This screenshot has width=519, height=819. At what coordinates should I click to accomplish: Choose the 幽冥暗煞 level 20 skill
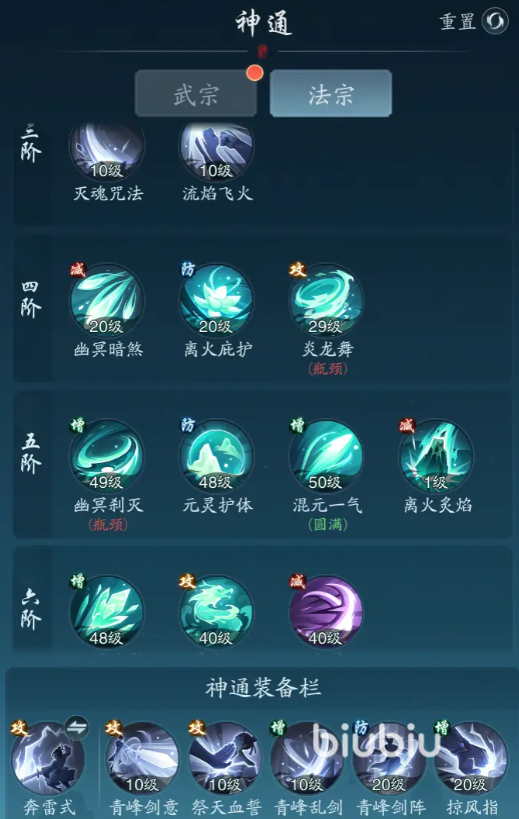tap(107, 300)
